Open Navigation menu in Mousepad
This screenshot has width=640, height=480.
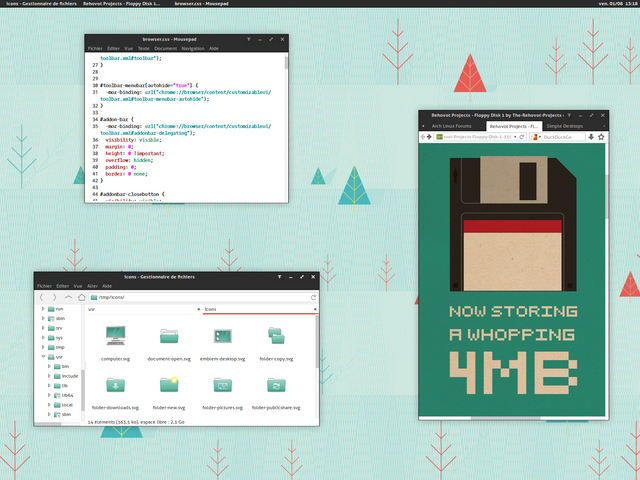point(193,48)
